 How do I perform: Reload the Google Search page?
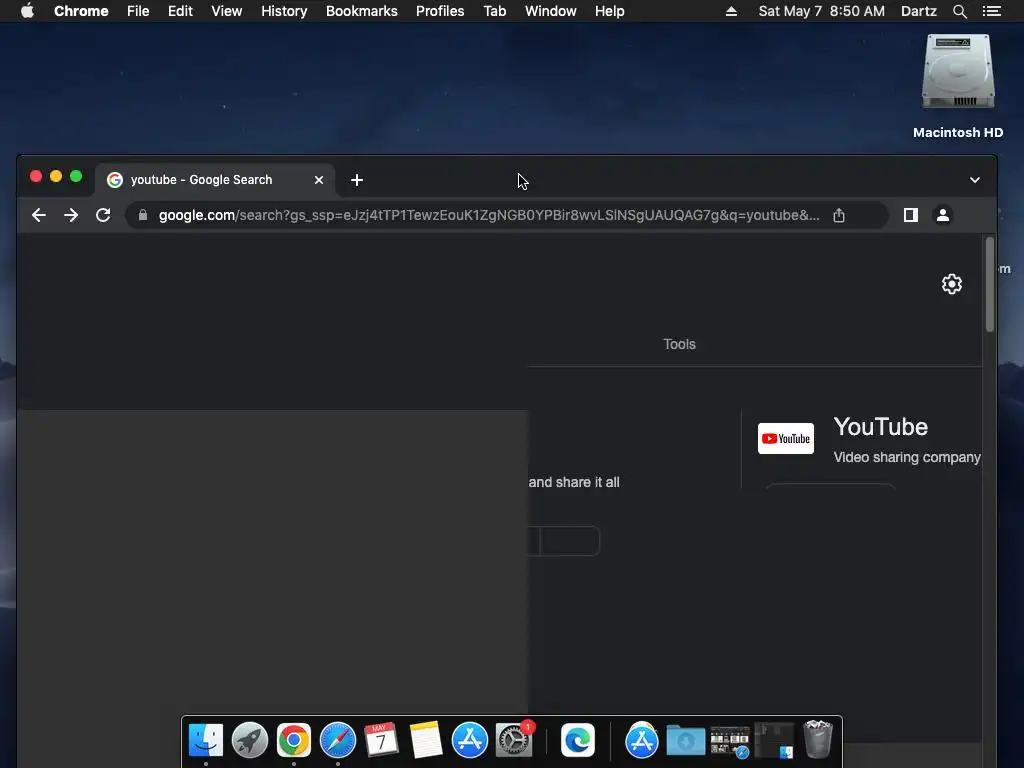click(103, 215)
